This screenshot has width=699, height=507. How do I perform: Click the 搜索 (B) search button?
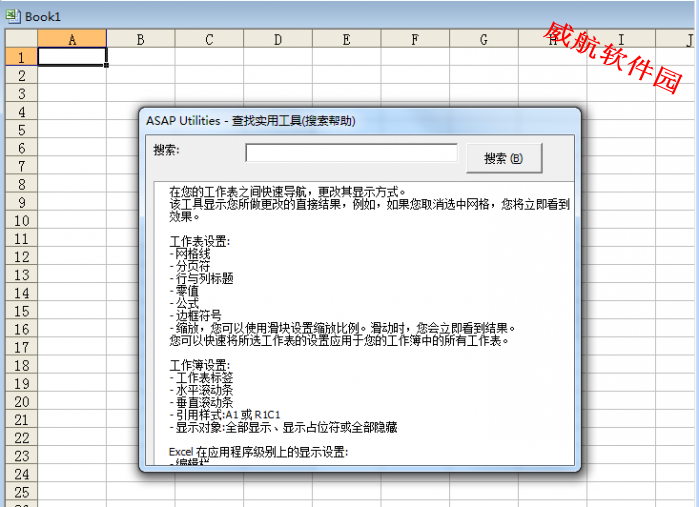coord(504,158)
